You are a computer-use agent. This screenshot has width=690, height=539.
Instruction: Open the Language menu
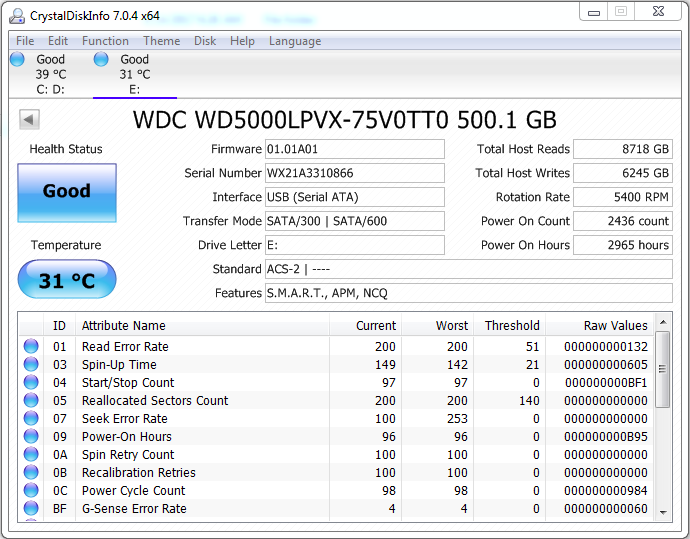(295, 41)
